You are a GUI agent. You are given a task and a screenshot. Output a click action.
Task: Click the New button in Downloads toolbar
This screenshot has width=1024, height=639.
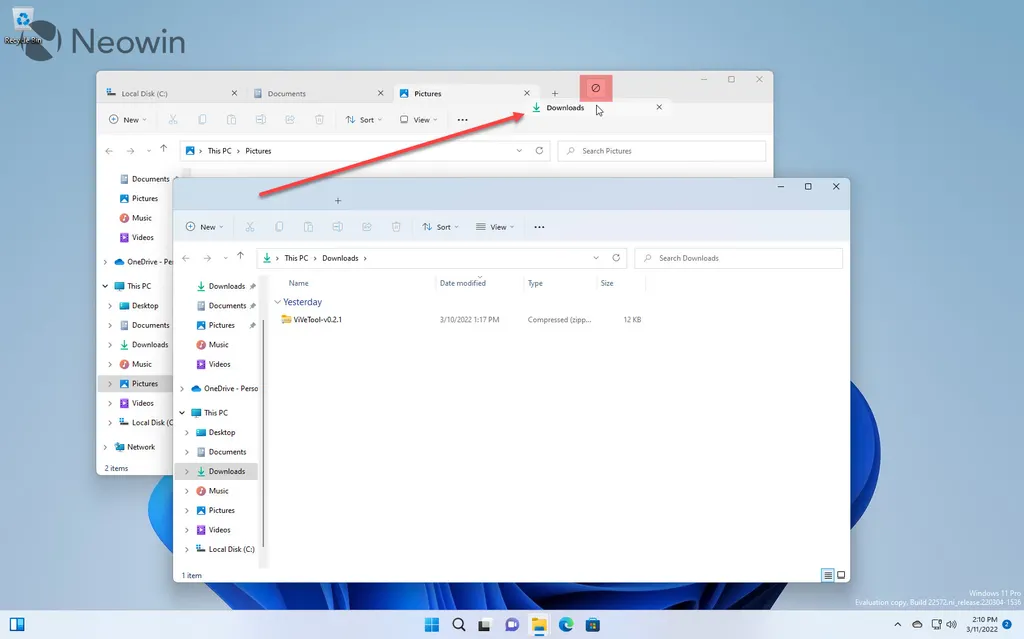coord(204,227)
